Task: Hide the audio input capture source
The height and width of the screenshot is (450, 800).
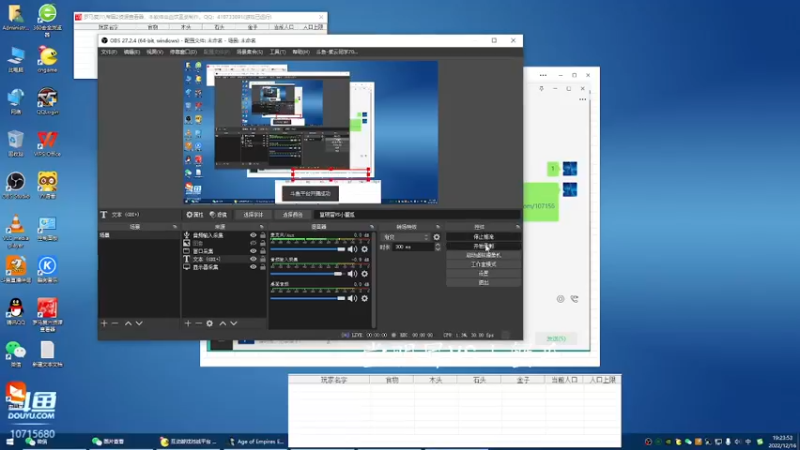Action: (x=253, y=235)
